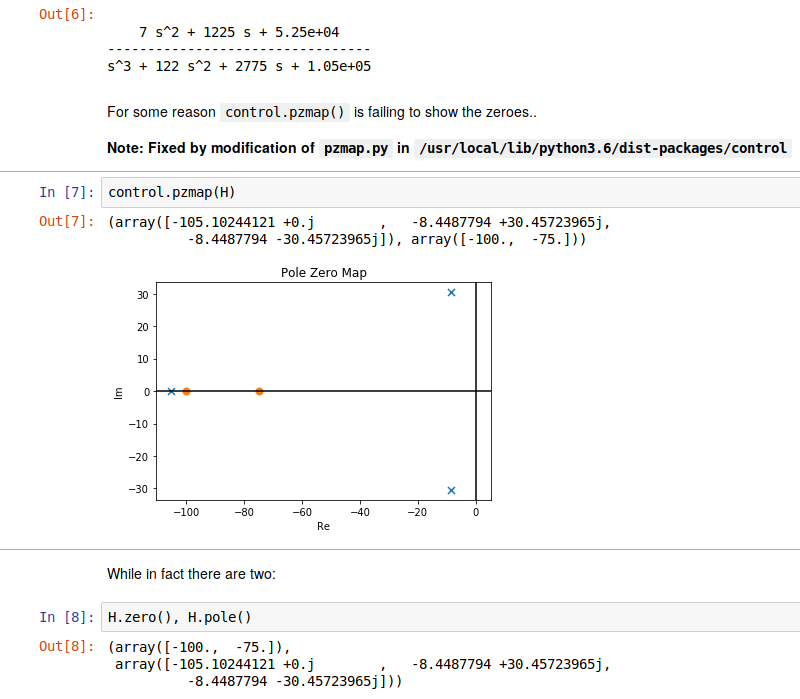Click the denominator 's^3 + 122 s^2 + 2775 s + 1.05e+05'
800x699 pixels.
coord(239,66)
